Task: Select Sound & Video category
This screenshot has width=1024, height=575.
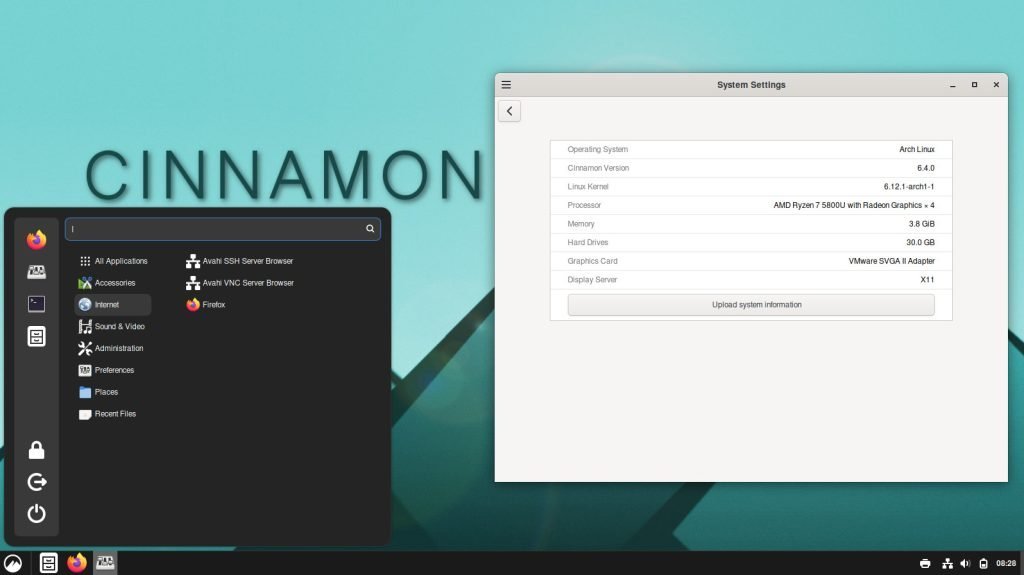Action: pos(113,326)
